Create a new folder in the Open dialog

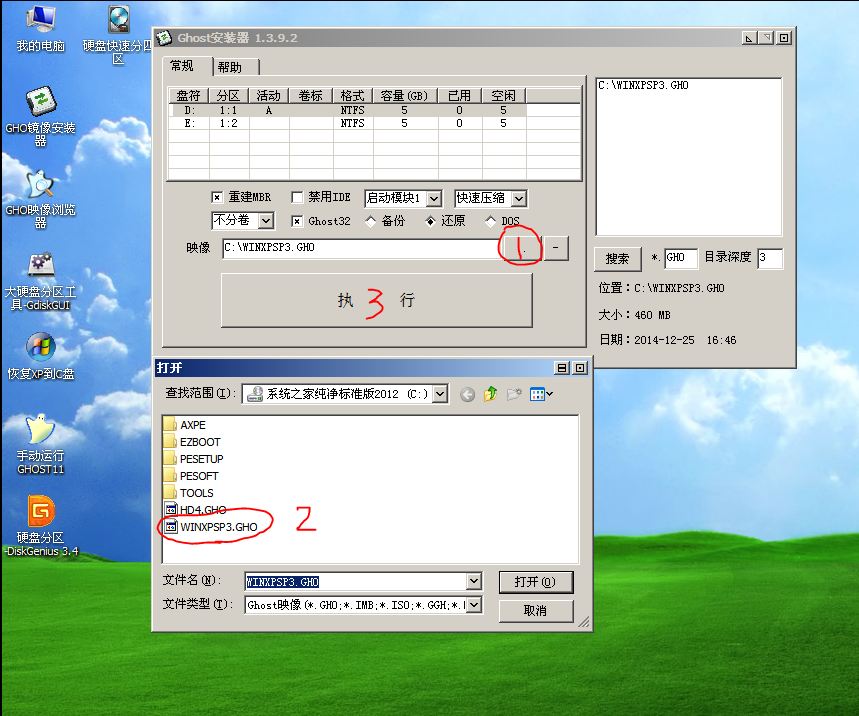514,394
